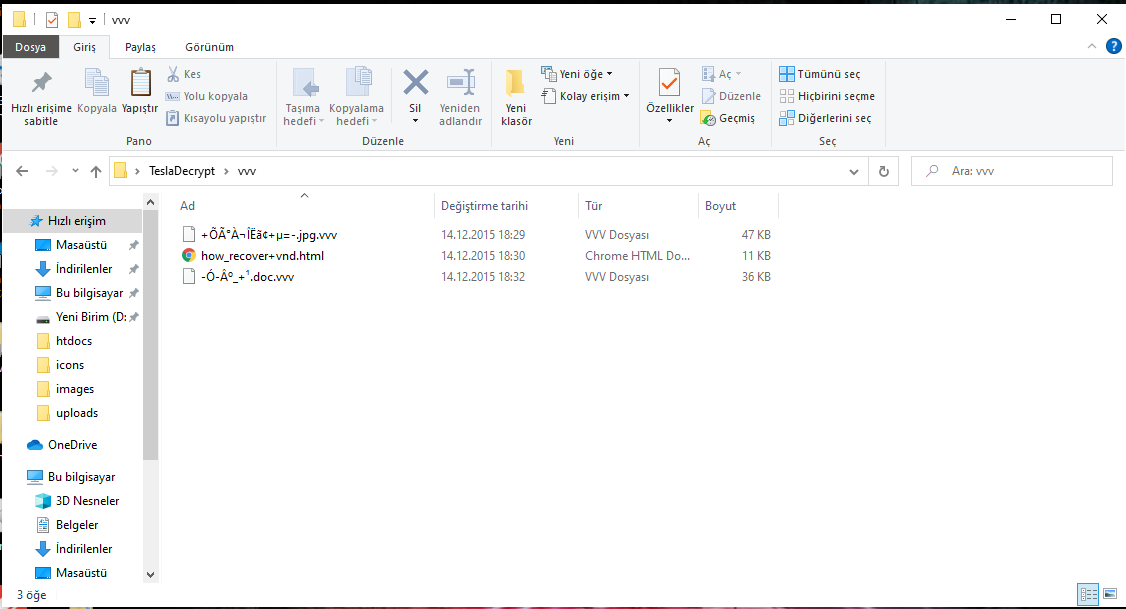1126x609 pixels.
Task: Open Taşıma hedefi move-to menu
Action: point(303,98)
